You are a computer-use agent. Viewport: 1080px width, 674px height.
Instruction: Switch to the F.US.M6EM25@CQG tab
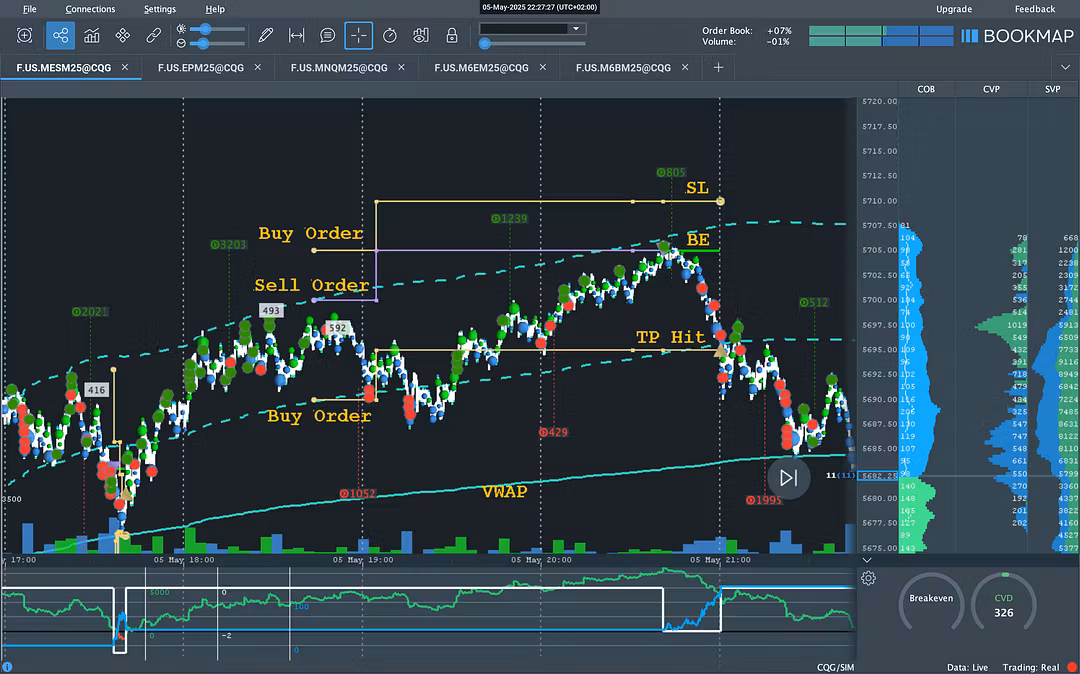[x=481, y=67]
